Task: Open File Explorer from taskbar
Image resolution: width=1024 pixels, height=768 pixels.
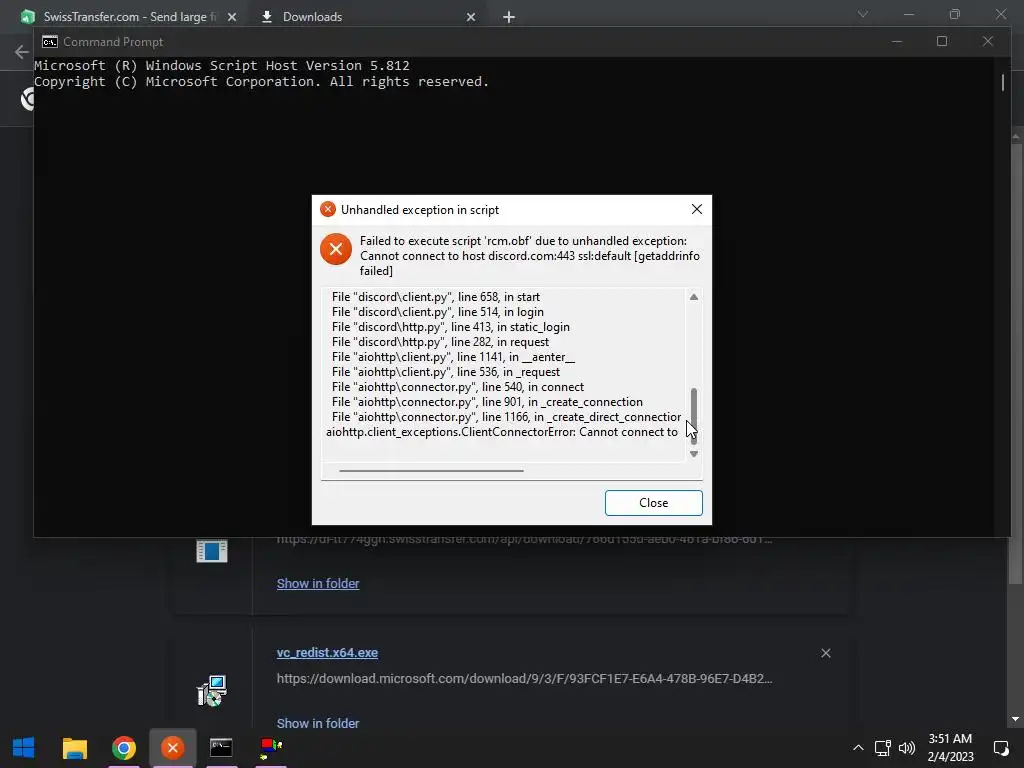Action: 74,748
